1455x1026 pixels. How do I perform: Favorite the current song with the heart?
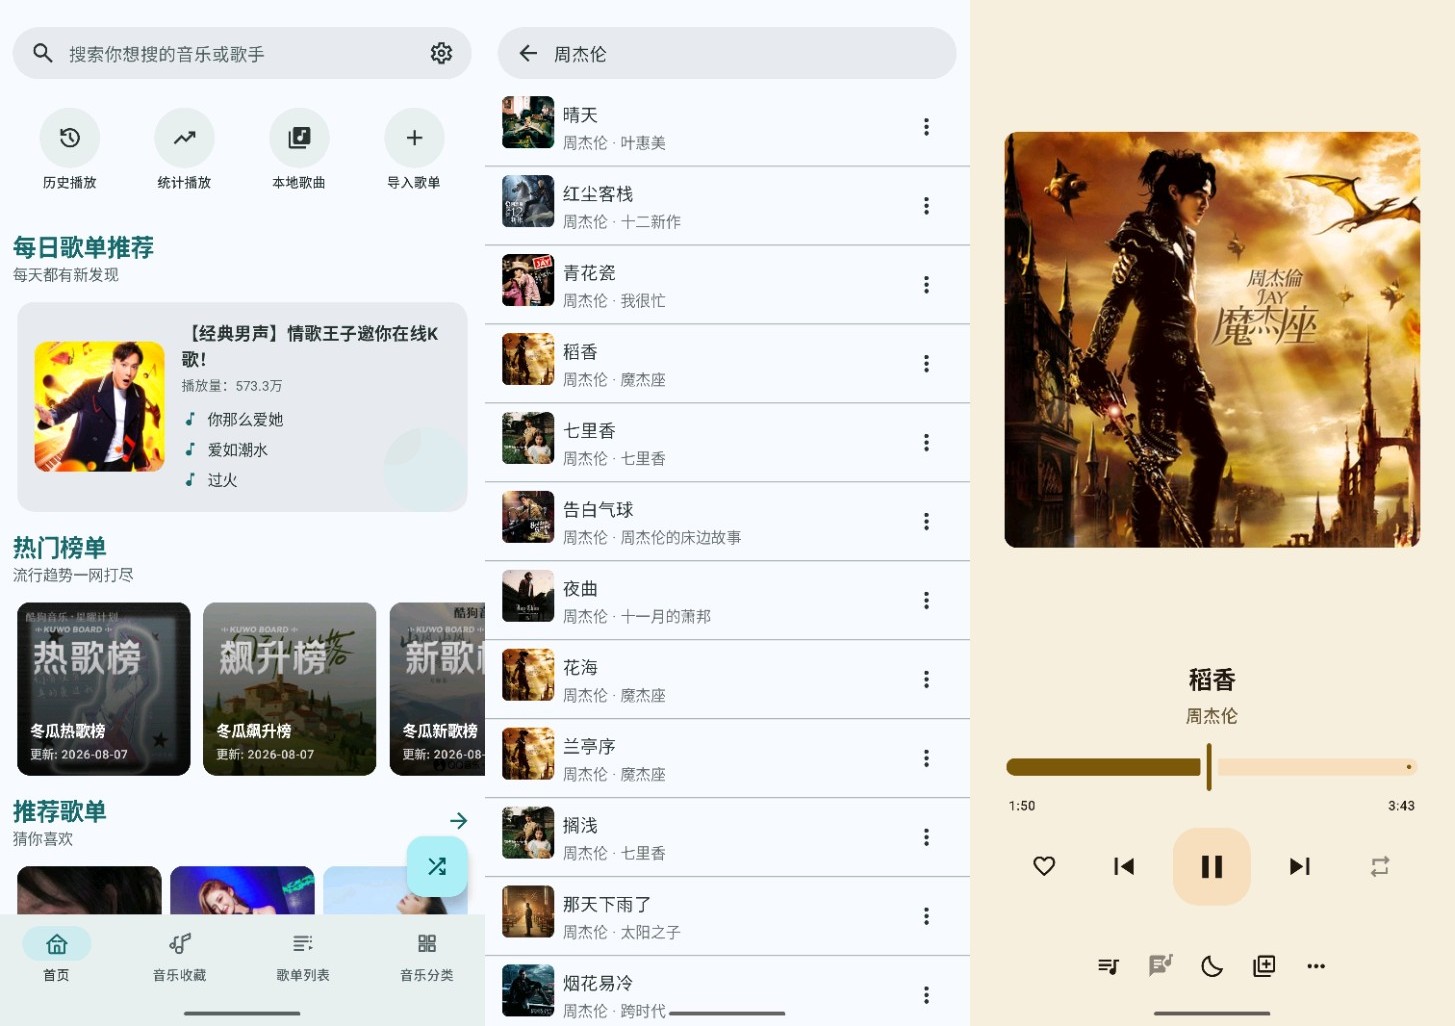[x=1044, y=866]
